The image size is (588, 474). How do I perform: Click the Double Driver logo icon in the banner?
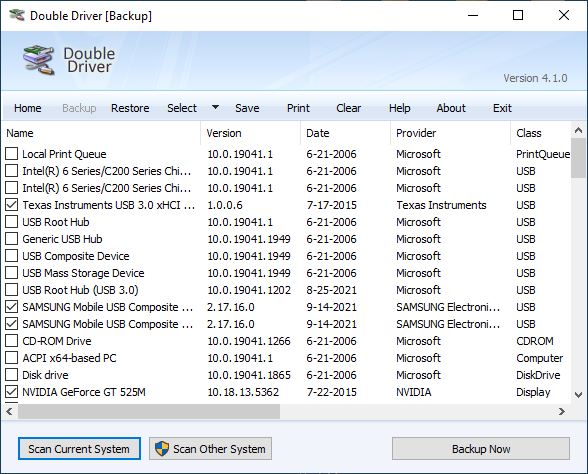(x=39, y=60)
